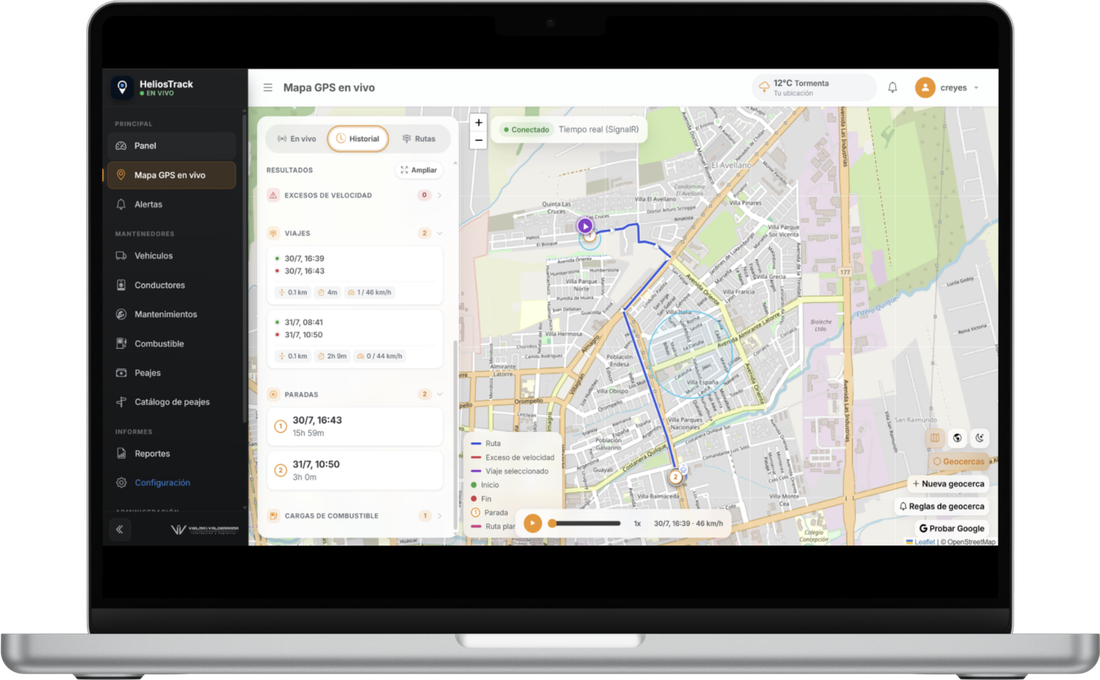Switch to the dark night map view
Image resolution: width=1100 pixels, height=680 pixels.
tap(979, 438)
